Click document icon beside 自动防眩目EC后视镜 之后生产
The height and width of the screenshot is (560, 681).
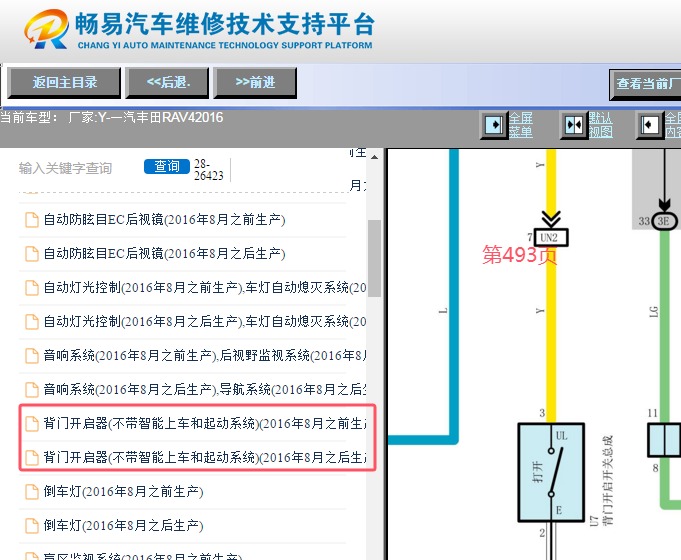[31, 254]
